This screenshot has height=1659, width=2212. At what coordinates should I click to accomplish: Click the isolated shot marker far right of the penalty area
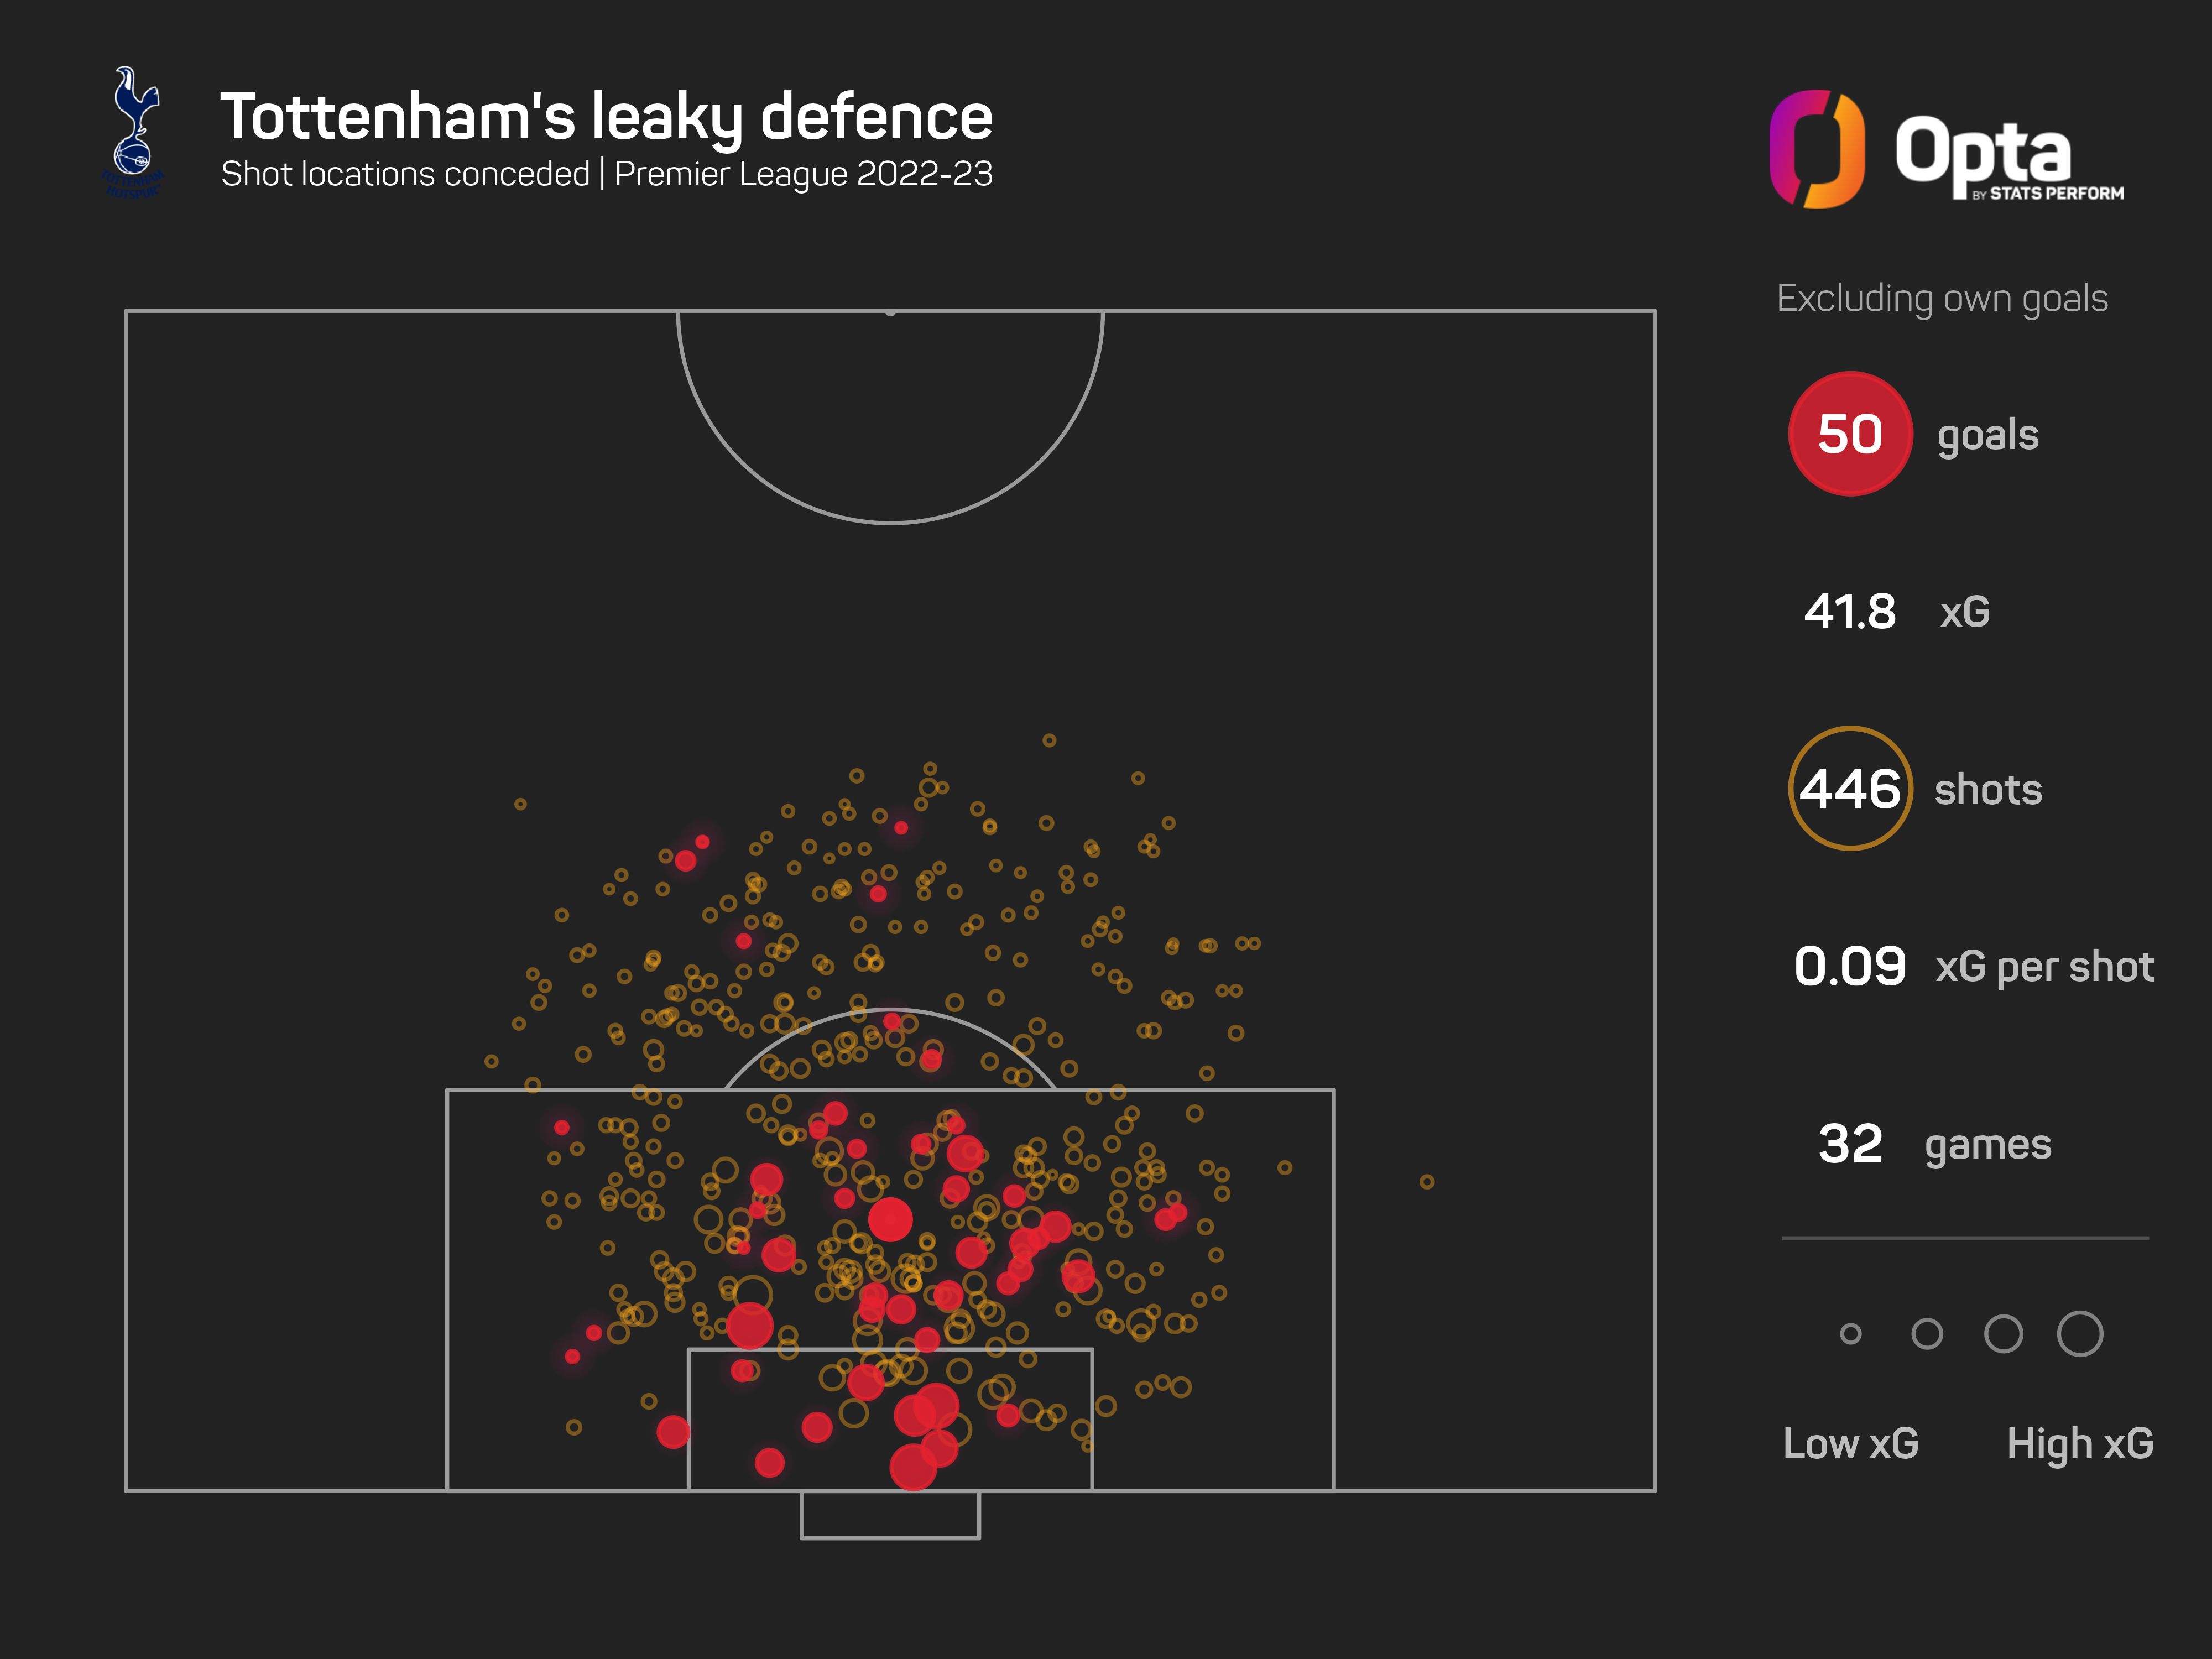point(1426,1182)
